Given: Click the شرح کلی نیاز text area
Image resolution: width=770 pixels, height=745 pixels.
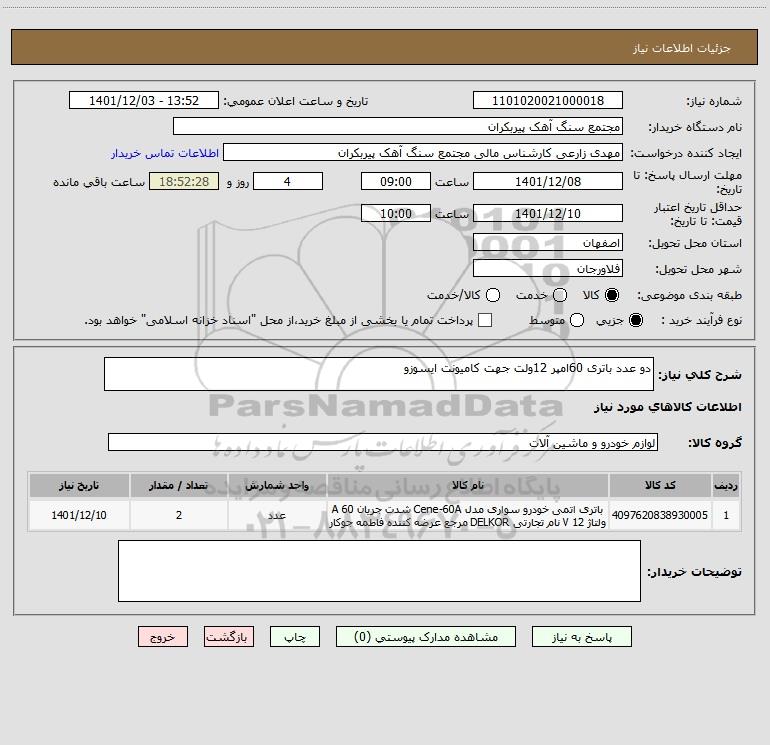Looking at the screenshot, I should (x=379, y=374).
